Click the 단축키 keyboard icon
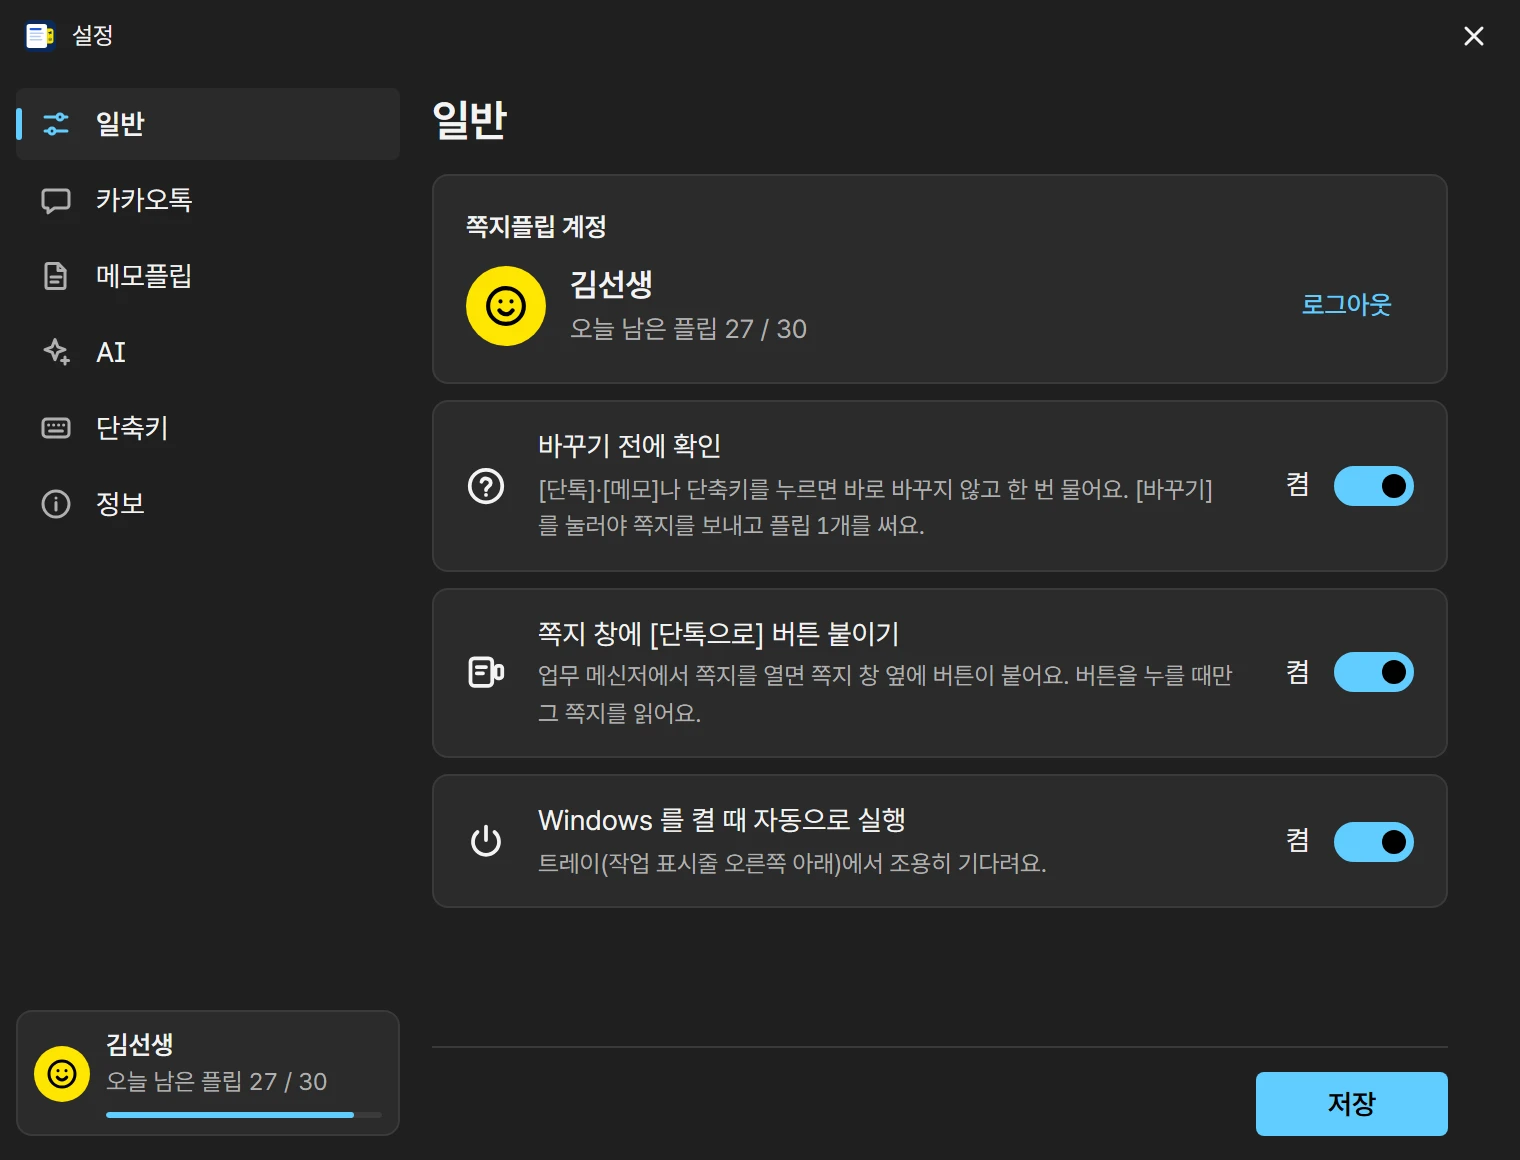Viewport: 1520px width, 1160px height. pyautogui.click(x=56, y=428)
